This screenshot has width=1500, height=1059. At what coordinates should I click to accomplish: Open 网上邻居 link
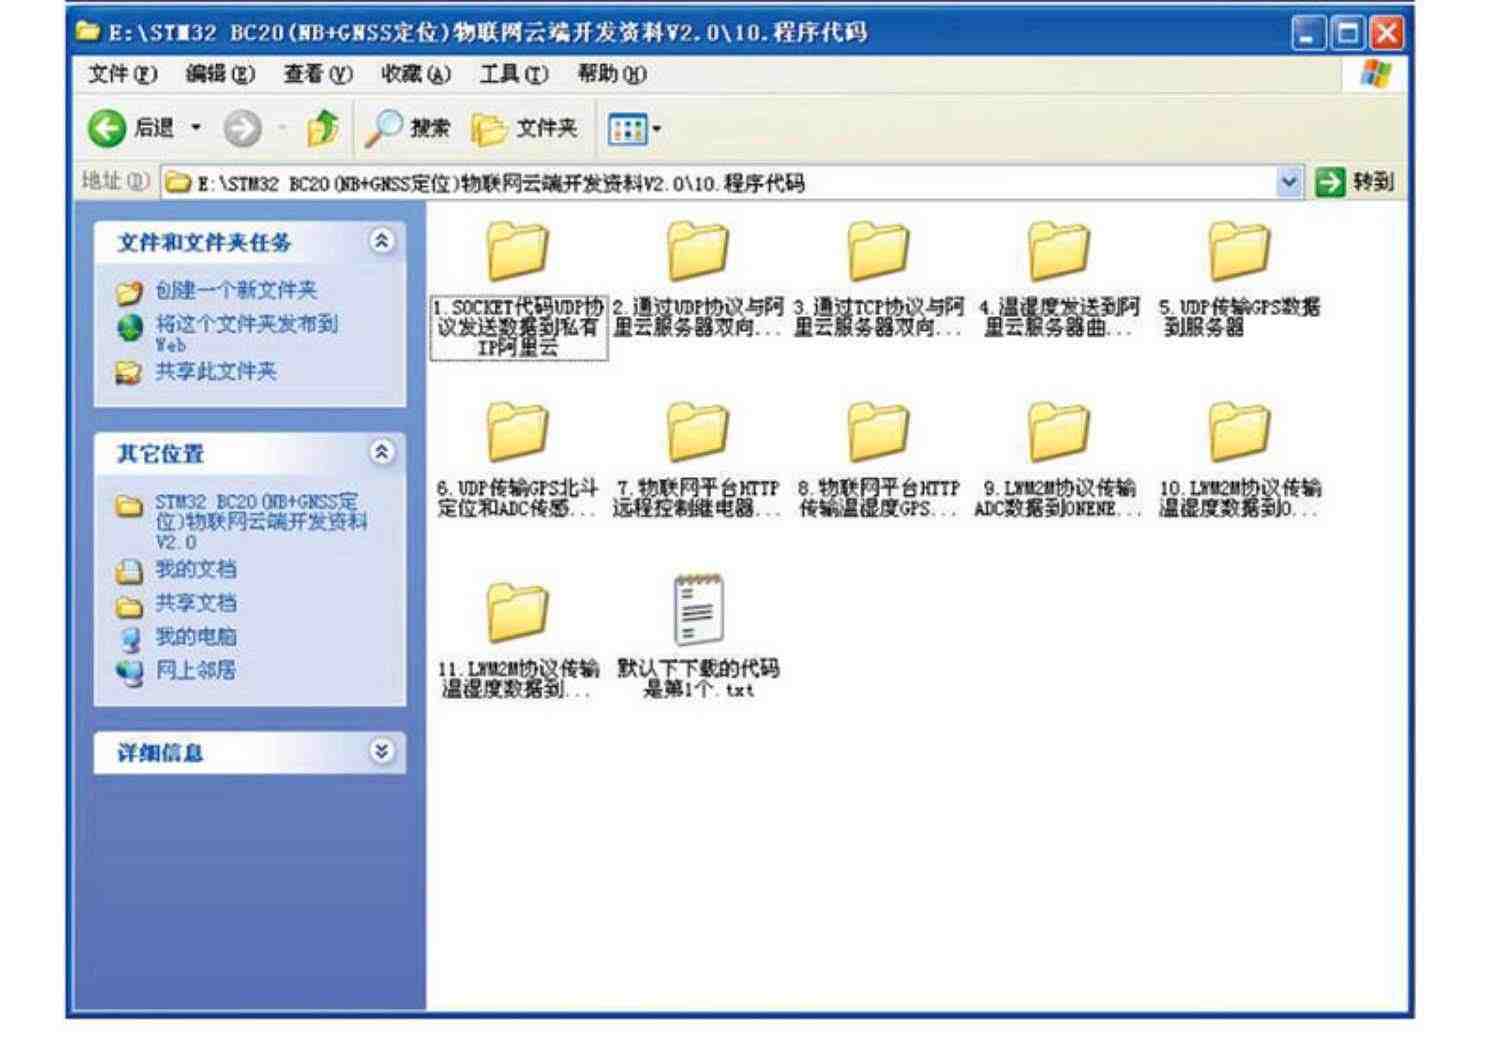point(196,670)
